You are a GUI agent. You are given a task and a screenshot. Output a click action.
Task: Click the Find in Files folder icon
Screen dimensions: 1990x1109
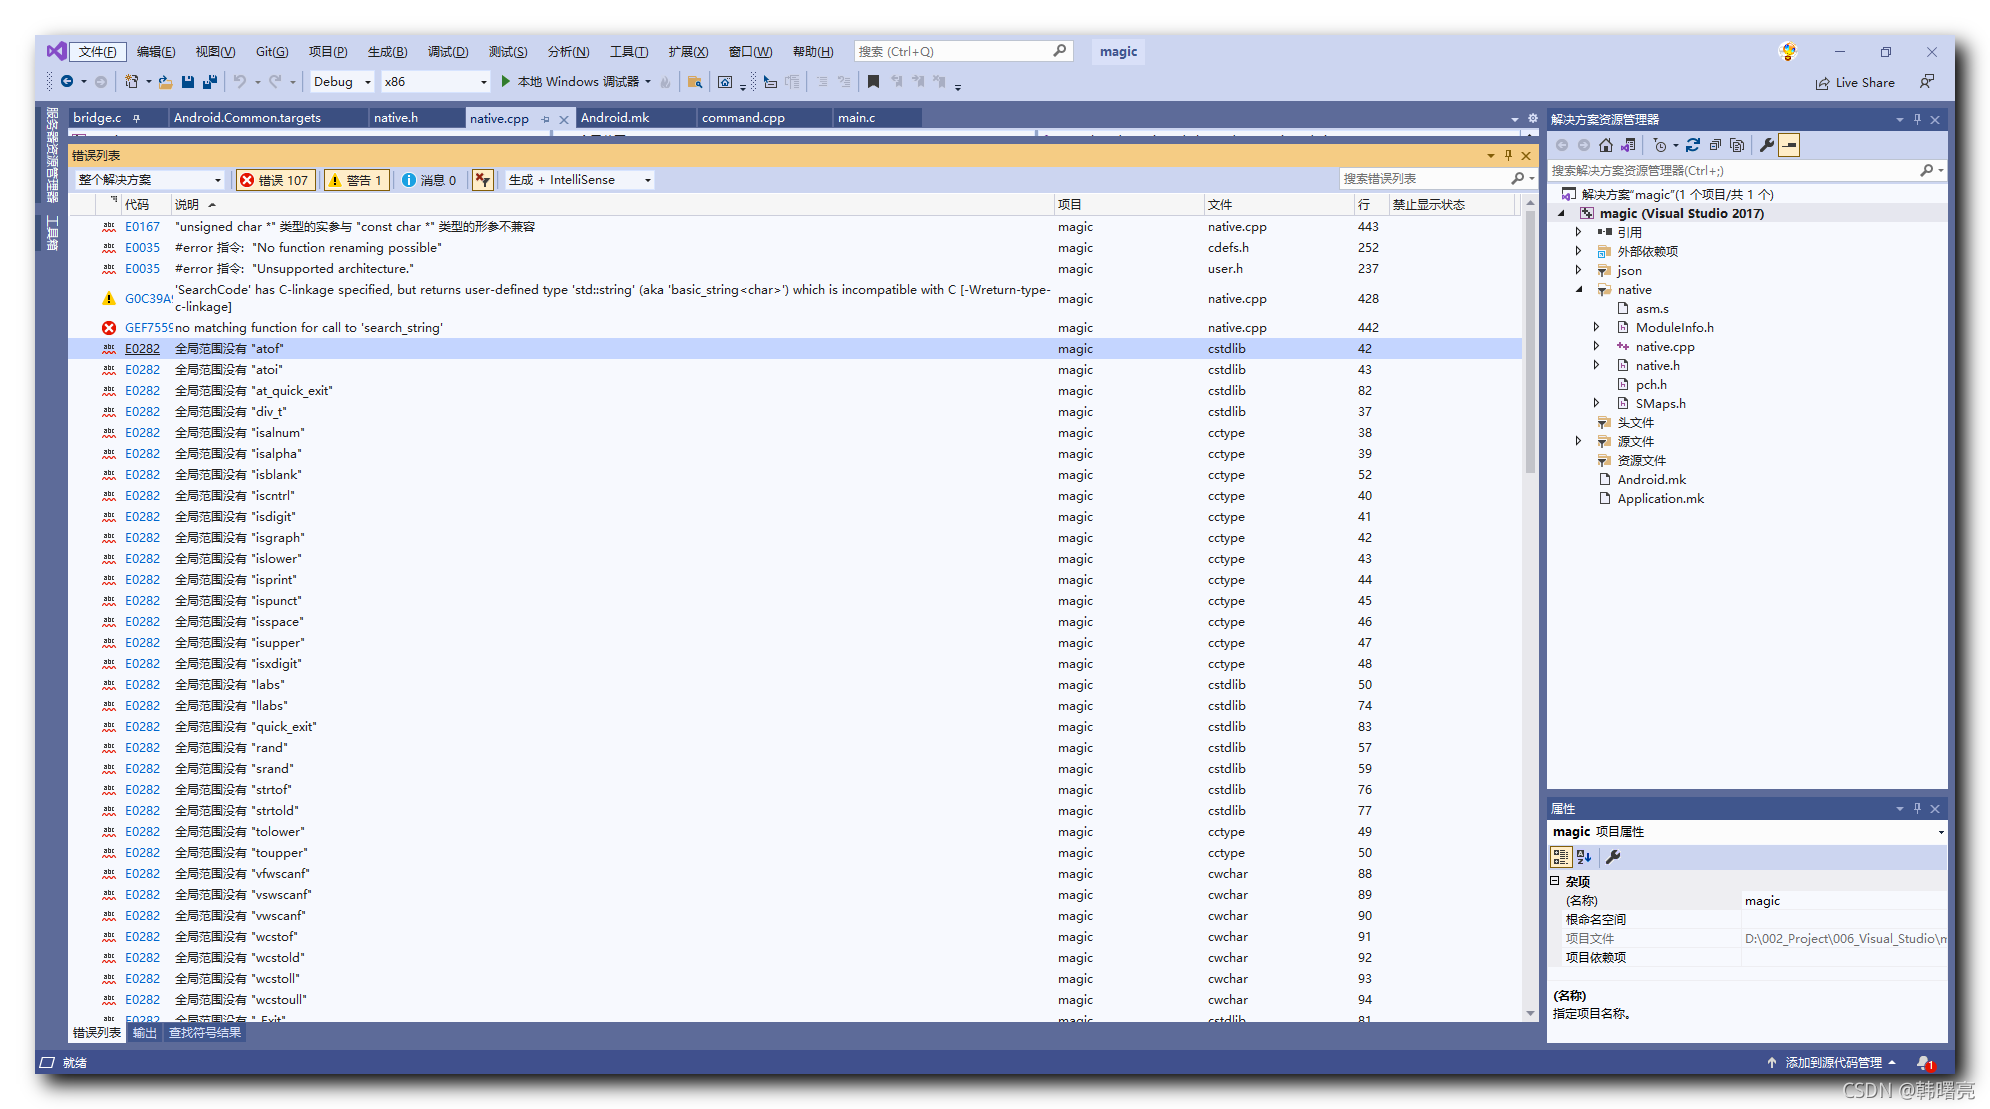695,82
